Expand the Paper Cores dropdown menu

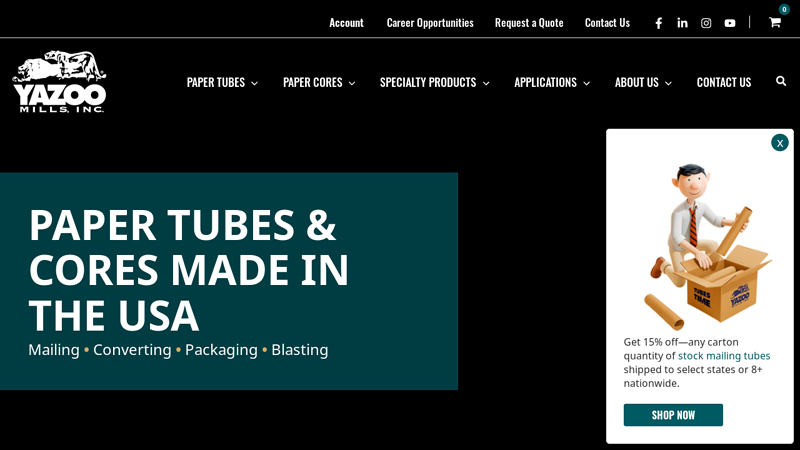tap(319, 82)
